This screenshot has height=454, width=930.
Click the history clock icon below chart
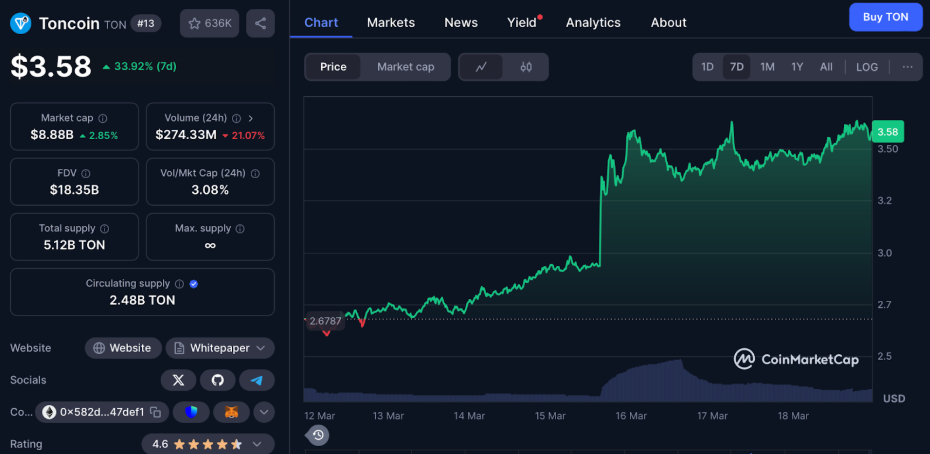(318, 434)
